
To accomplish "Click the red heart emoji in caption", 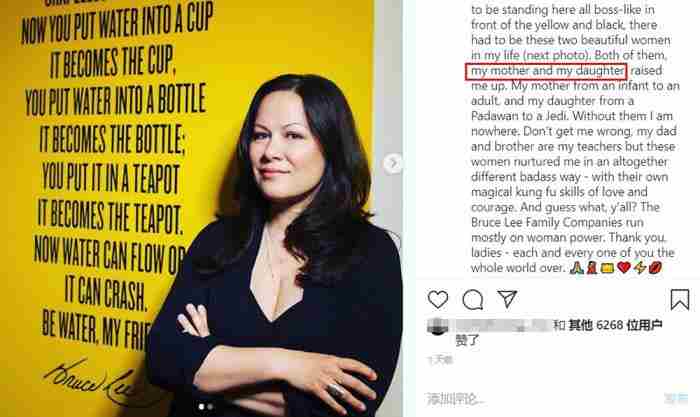I will click(624, 267).
